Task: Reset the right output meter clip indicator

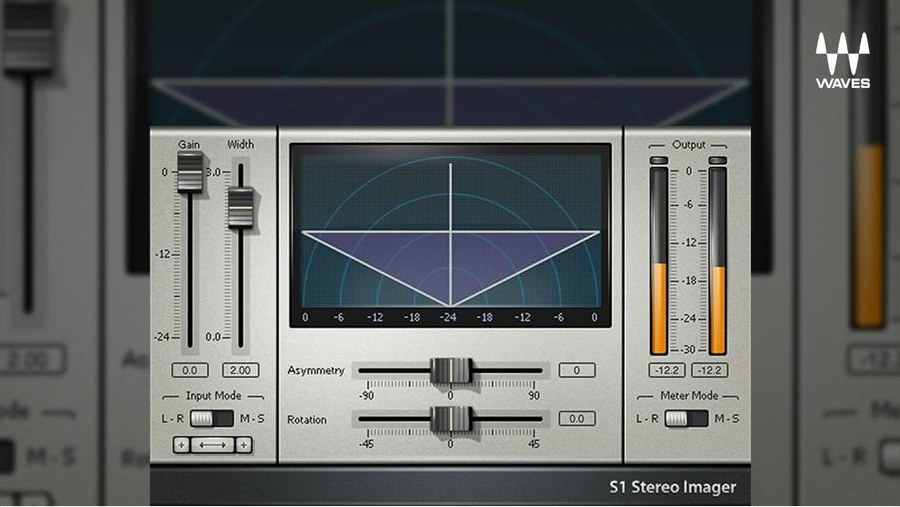Action: coord(717,160)
